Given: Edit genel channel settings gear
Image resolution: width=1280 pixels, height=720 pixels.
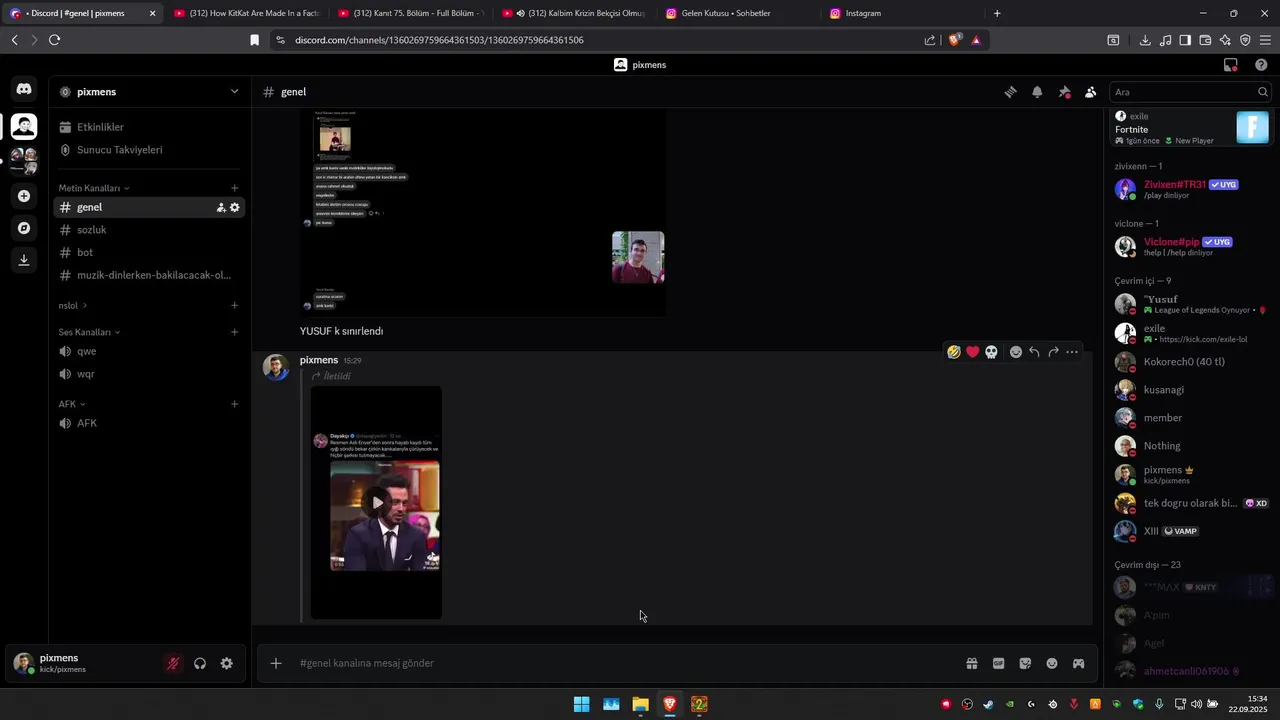Looking at the screenshot, I should click(235, 208).
